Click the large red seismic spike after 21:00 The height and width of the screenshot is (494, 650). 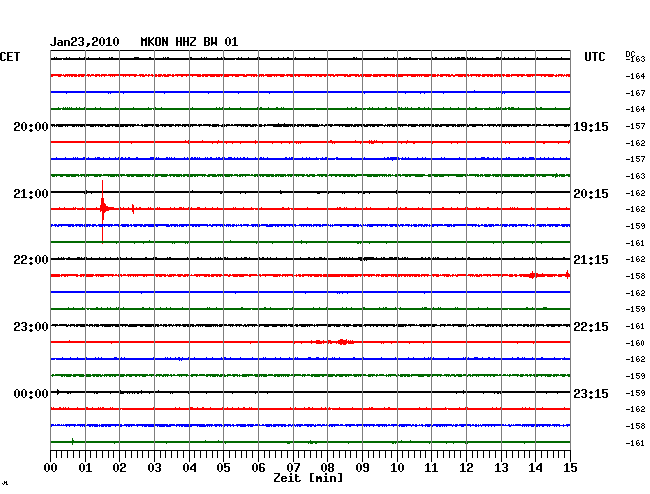click(x=103, y=211)
